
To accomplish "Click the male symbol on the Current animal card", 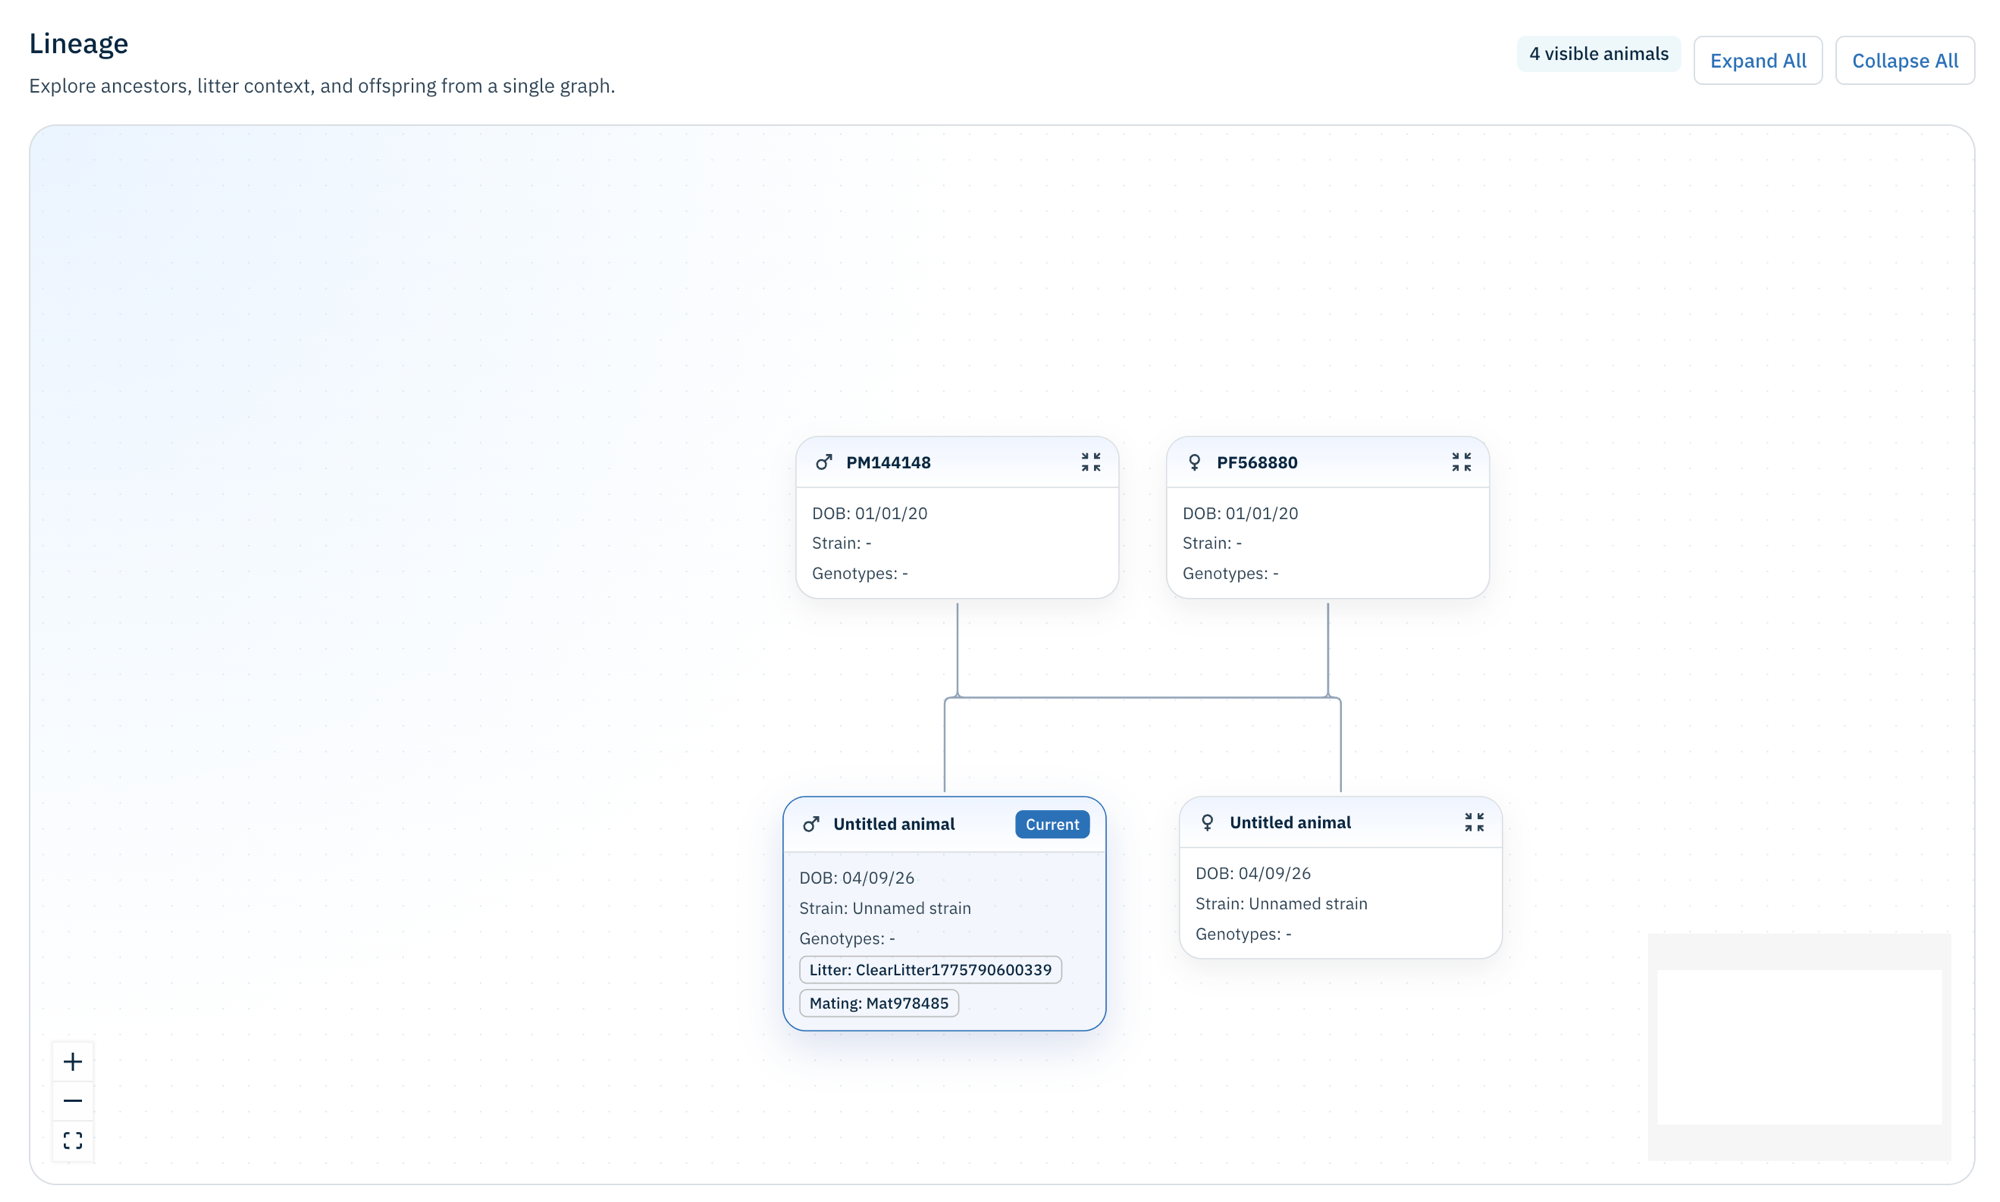I will click(x=811, y=824).
